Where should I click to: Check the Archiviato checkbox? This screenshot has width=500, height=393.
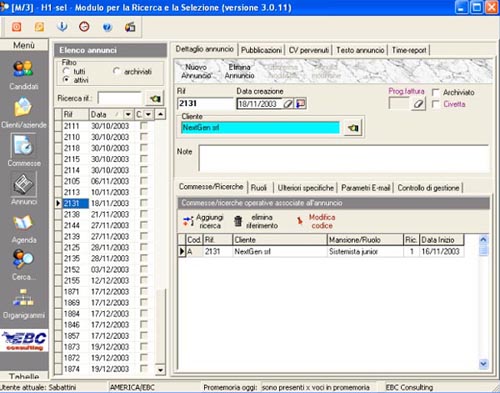click(x=436, y=92)
